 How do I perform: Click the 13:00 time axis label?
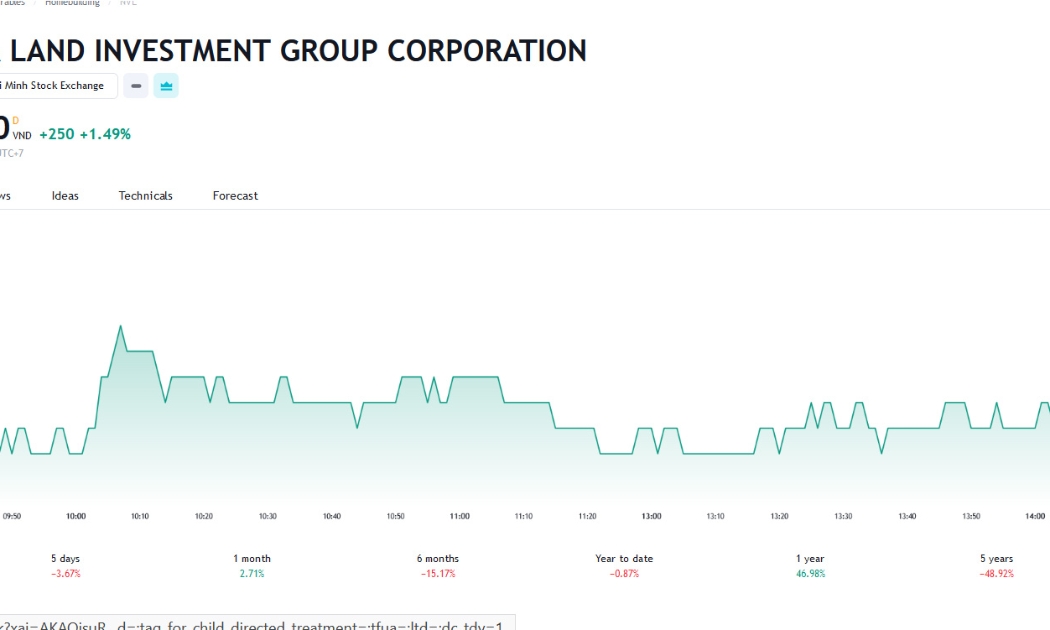651,516
